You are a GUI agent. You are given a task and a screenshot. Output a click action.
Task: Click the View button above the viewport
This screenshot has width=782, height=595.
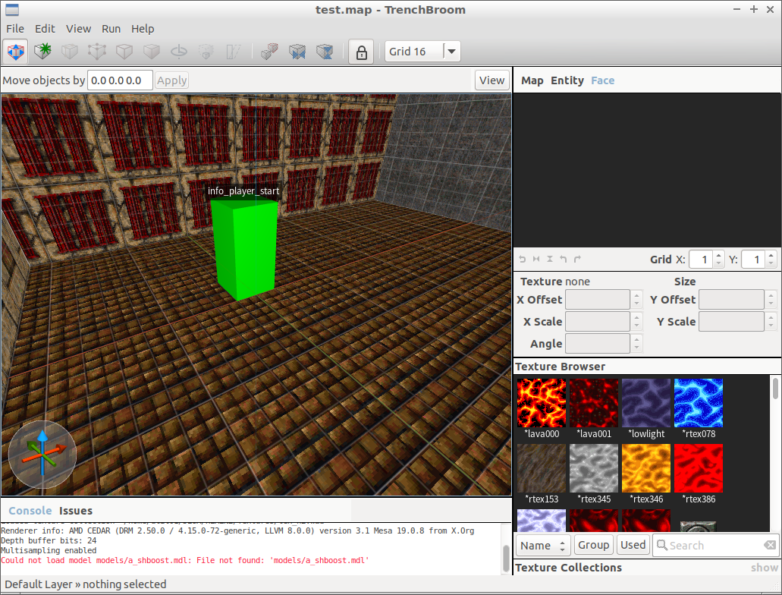coord(492,80)
